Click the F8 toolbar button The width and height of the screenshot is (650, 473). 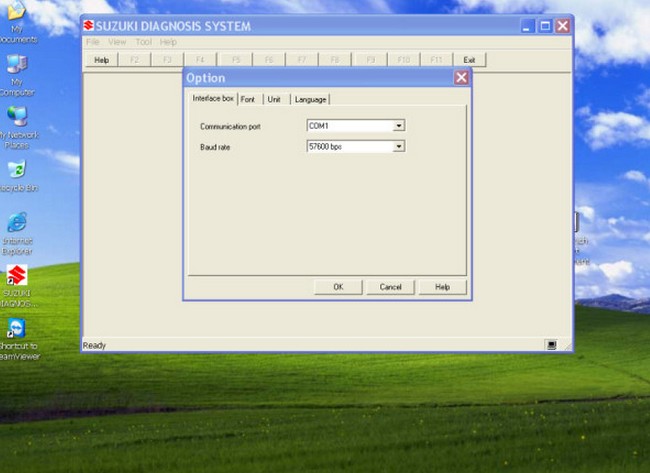[335, 60]
